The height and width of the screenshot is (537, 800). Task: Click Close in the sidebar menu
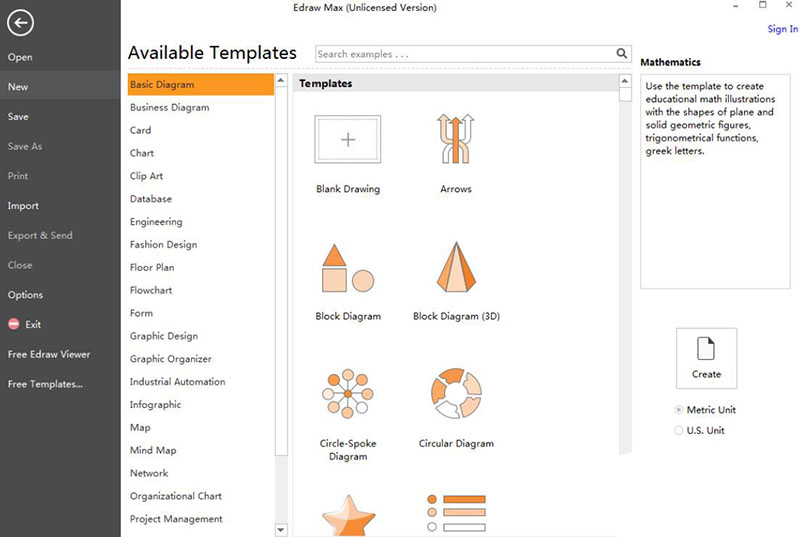[20, 265]
